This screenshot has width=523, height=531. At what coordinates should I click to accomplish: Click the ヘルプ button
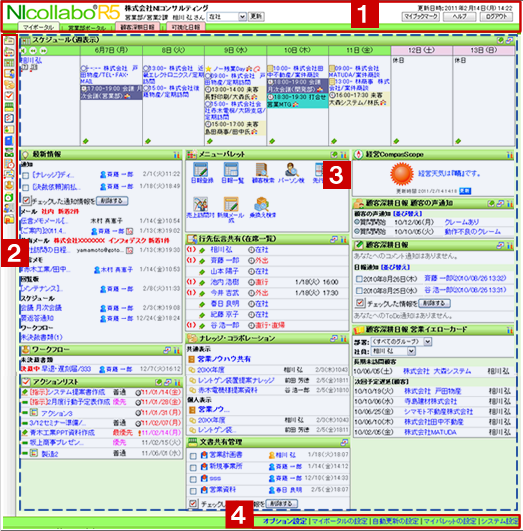(x=459, y=16)
